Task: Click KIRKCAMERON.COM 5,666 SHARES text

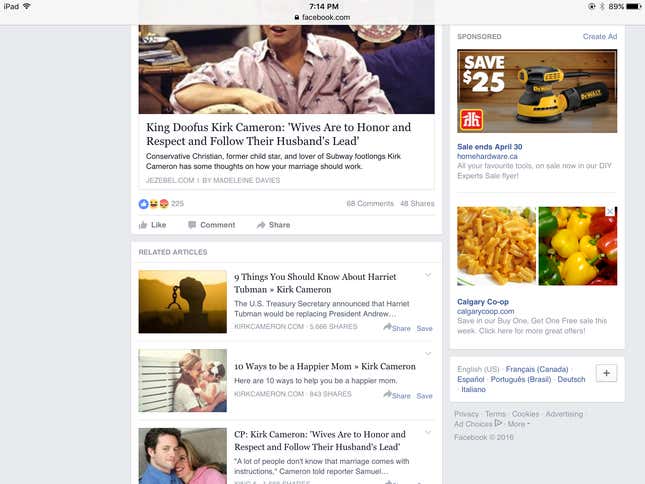Action: pos(296,327)
